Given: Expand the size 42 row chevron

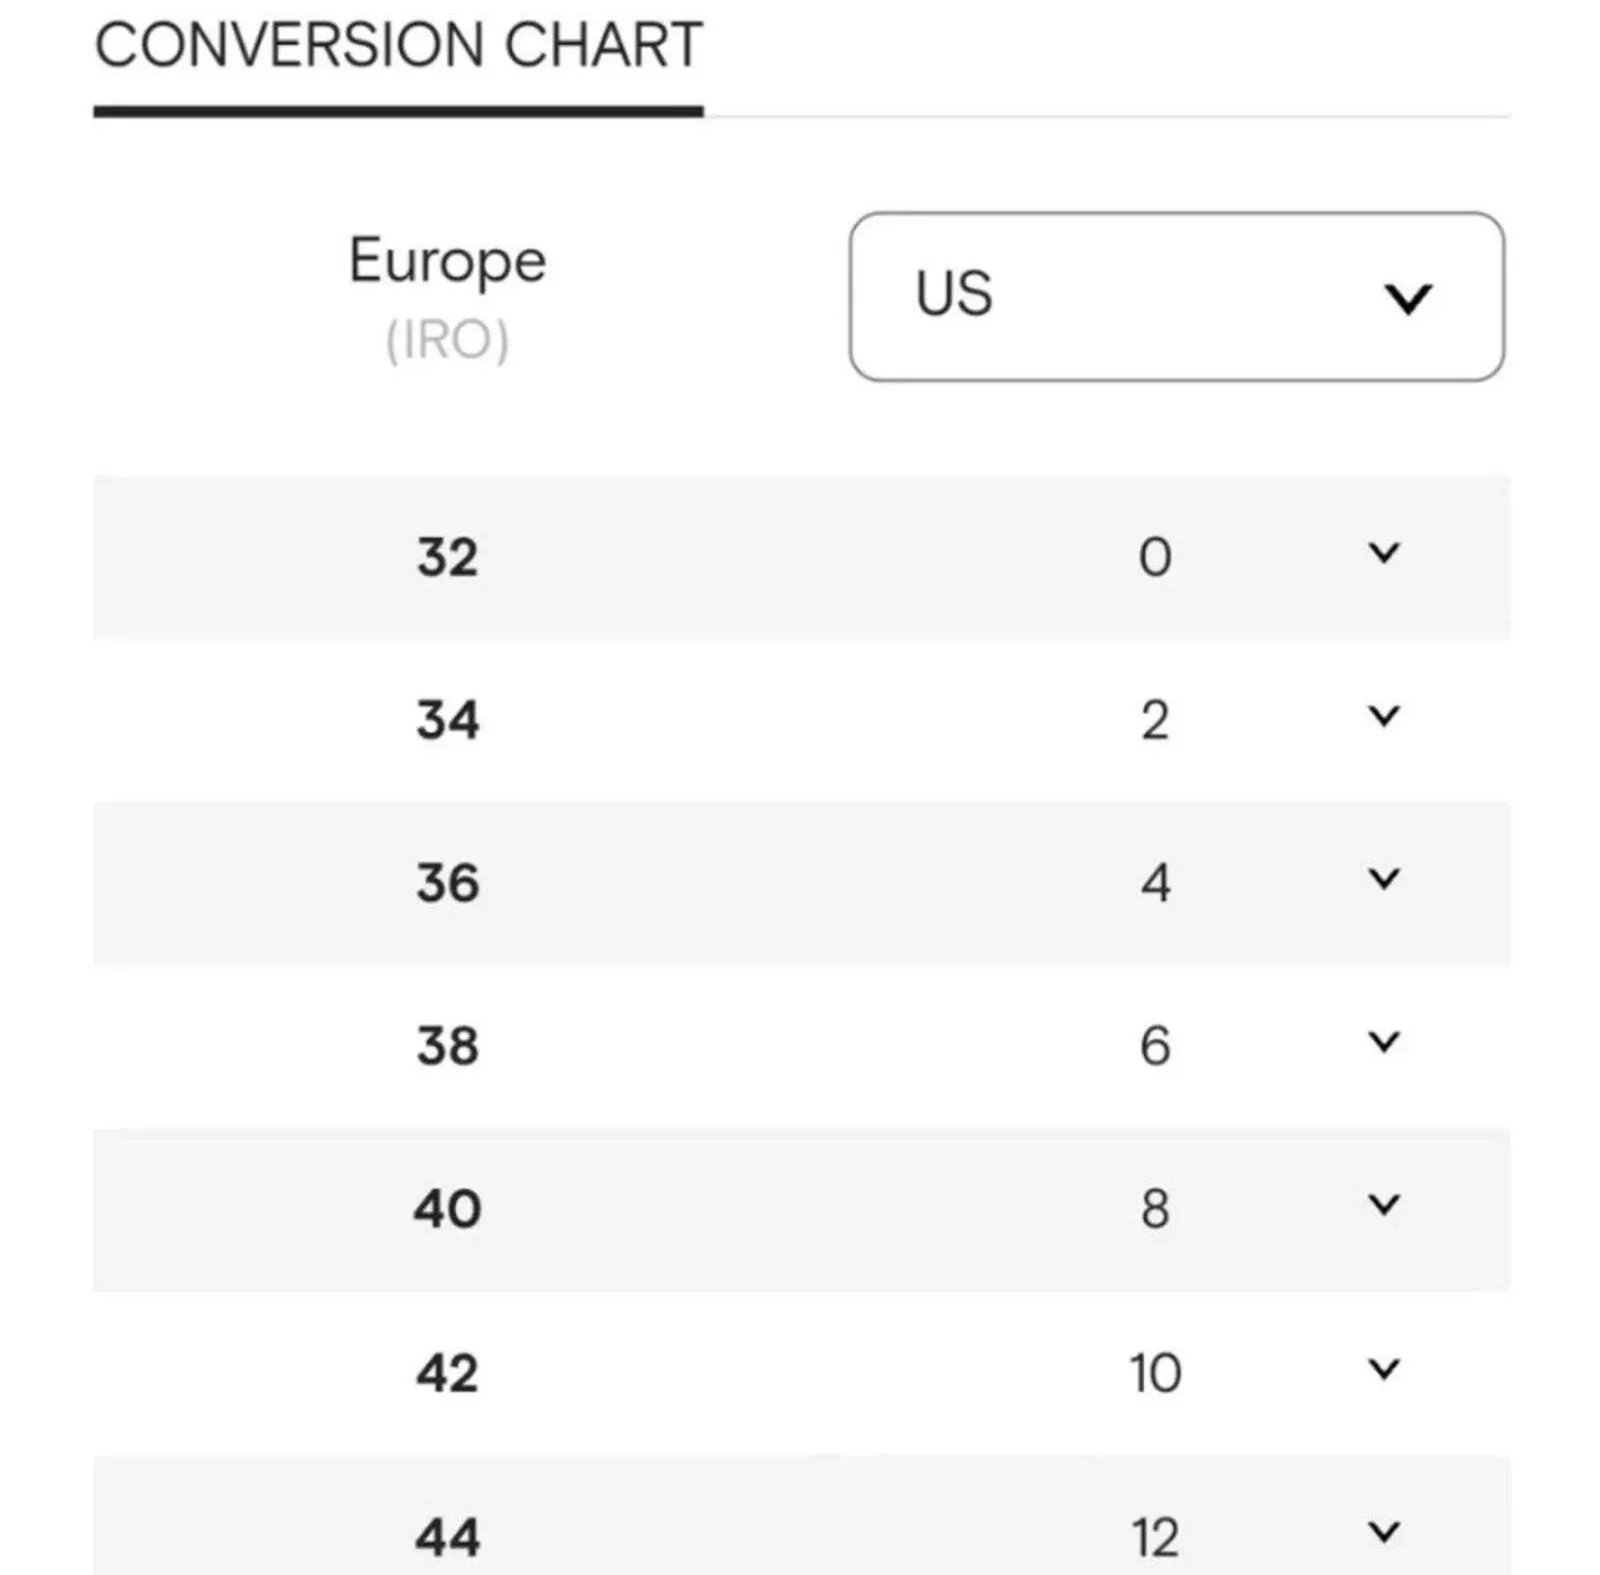Looking at the screenshot, I should 1384,1368.
